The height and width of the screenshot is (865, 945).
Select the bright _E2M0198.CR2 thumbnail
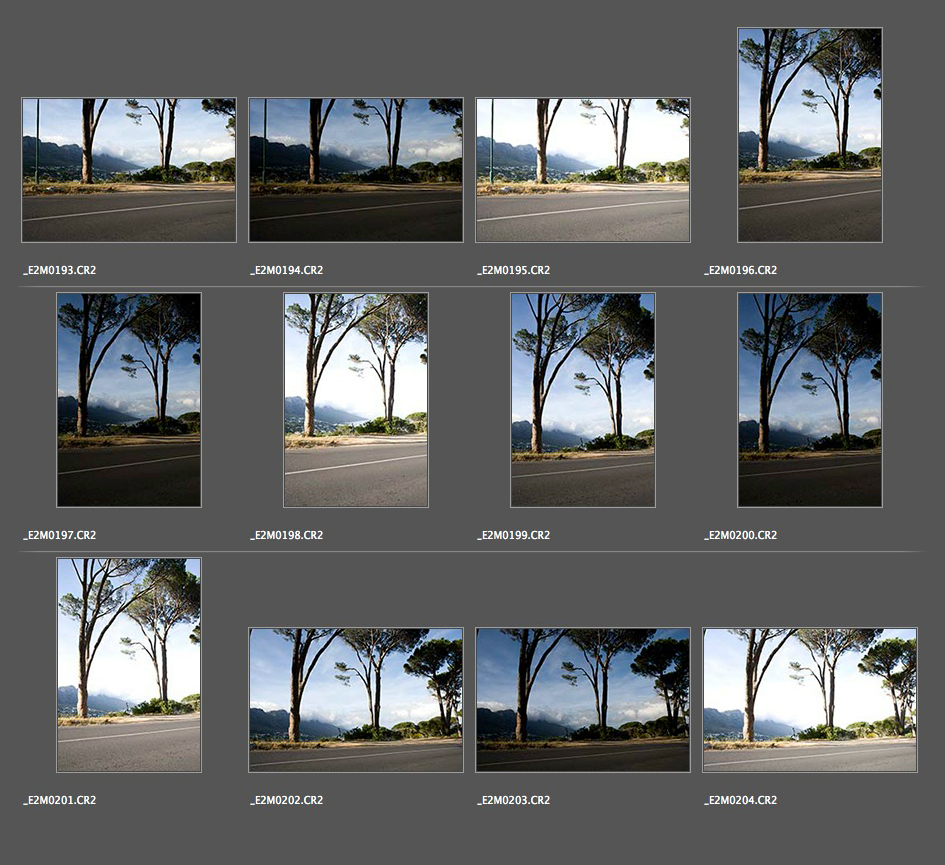tap(356, 400)
